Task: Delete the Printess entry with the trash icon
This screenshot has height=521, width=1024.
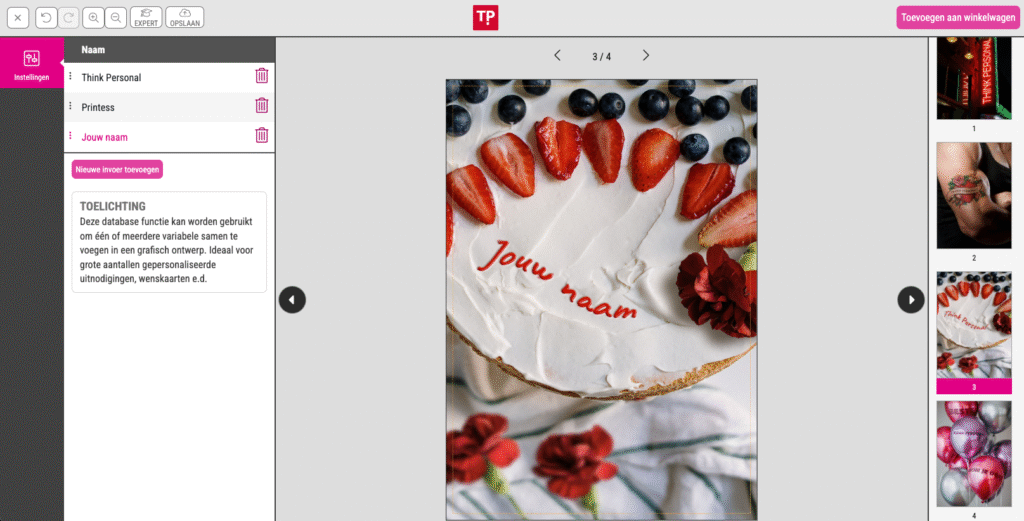Action: pyautogui.click(x=261, y=106)
